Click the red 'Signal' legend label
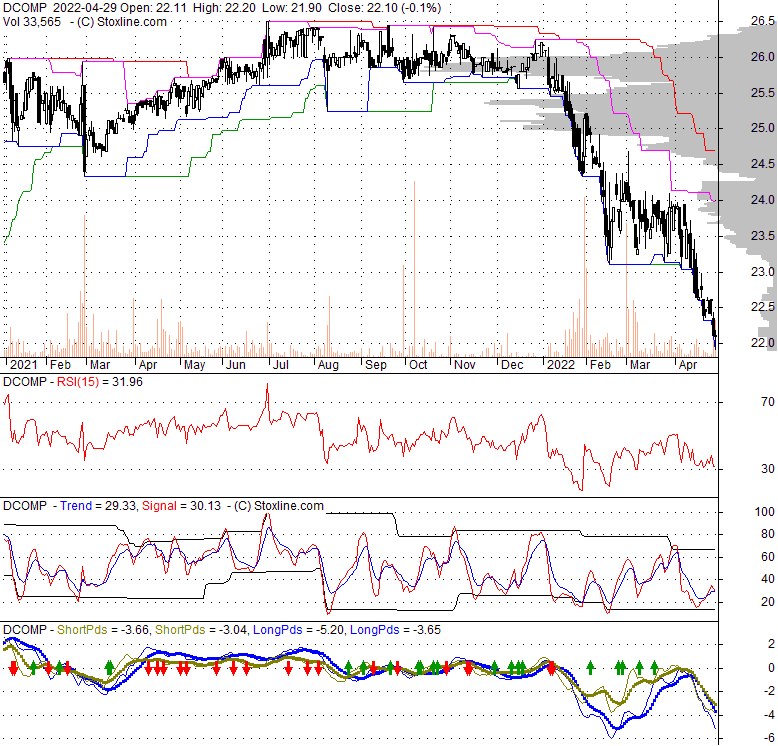This screenshot has width=778, height=746. (x=159, y=506)
